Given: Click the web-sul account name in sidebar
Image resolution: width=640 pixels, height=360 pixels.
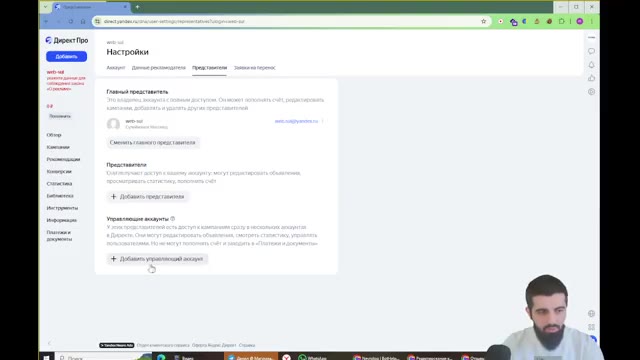Looking at the screenshot, I should (56, 72).
